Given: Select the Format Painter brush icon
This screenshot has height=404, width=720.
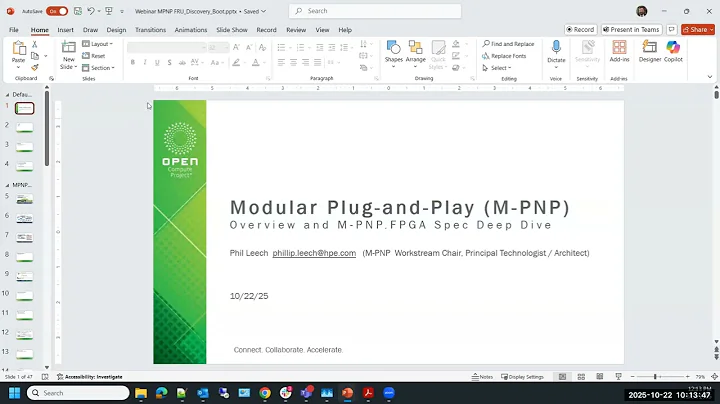Looking at the screenshot, I should pyautogui.click(x=34, y=67).
